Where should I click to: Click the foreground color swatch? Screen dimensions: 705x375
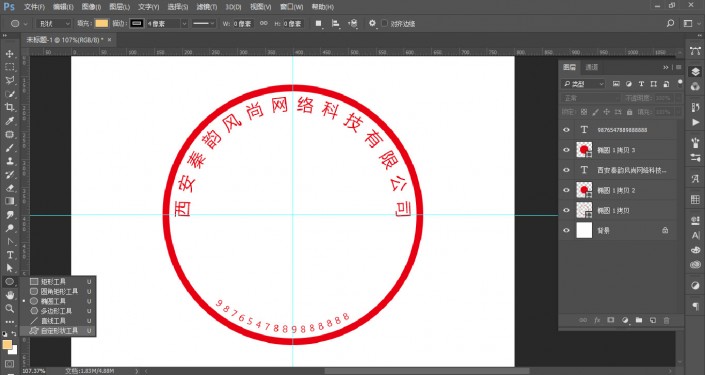7,345
